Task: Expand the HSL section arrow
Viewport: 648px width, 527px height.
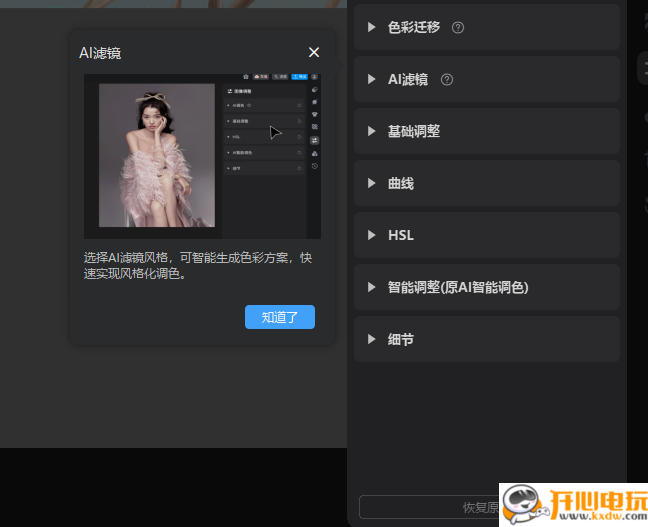Action: (x=372, y=235)
